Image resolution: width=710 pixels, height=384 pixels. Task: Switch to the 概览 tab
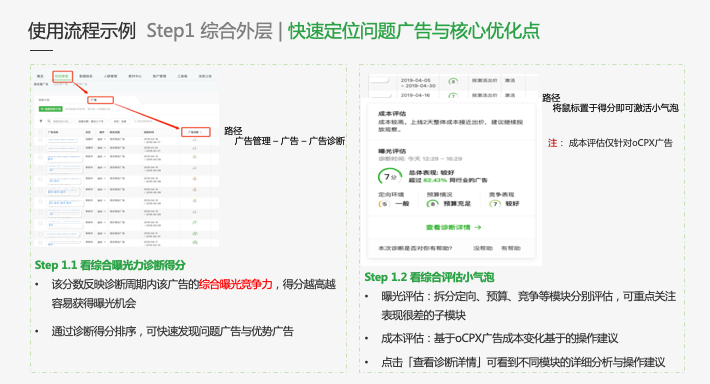[x=40, y=76]
